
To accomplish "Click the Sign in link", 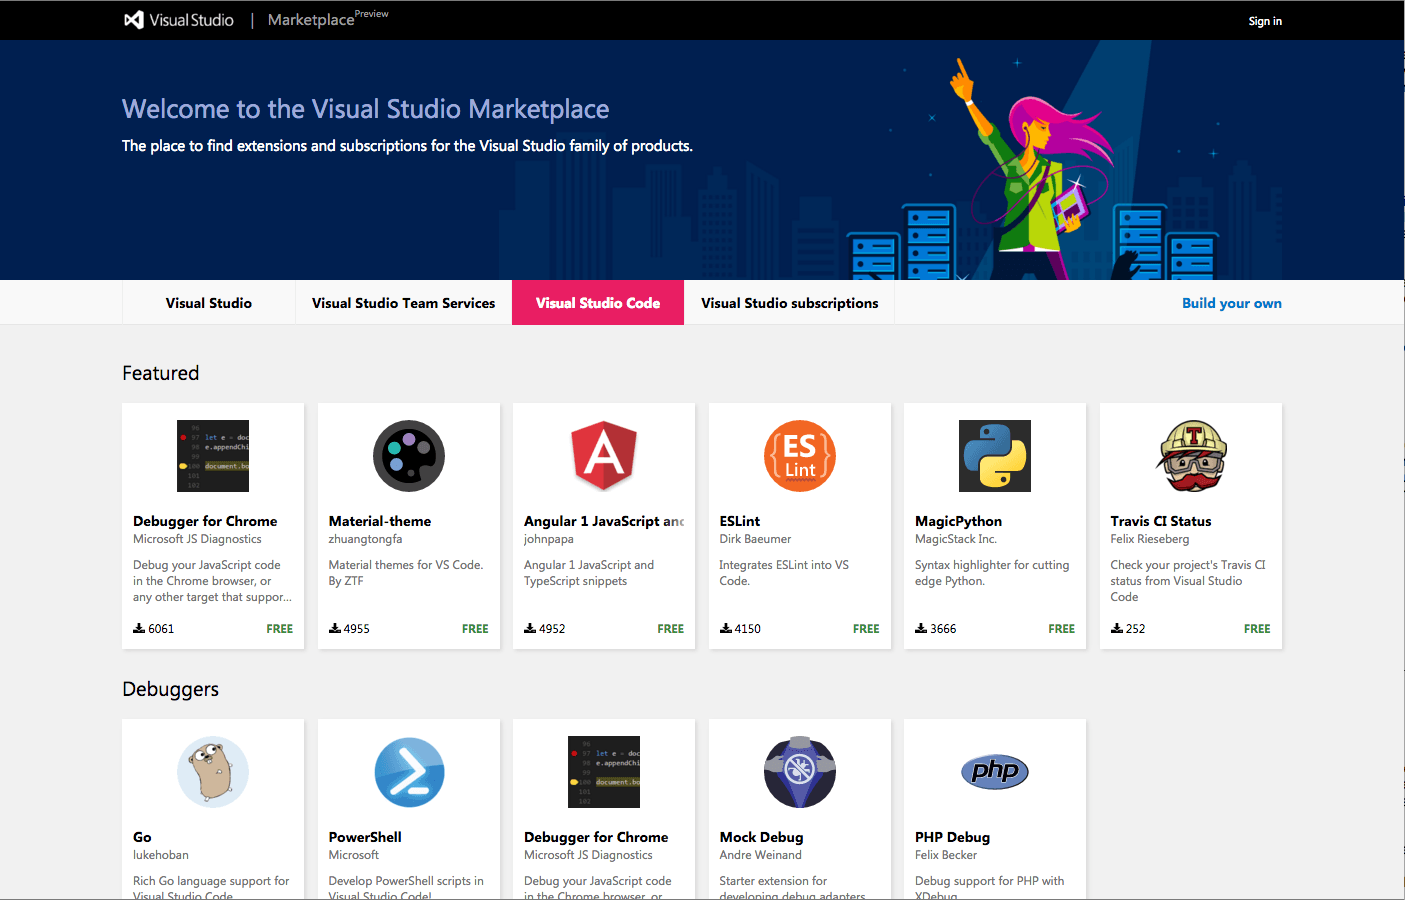I will [1264, 21].
